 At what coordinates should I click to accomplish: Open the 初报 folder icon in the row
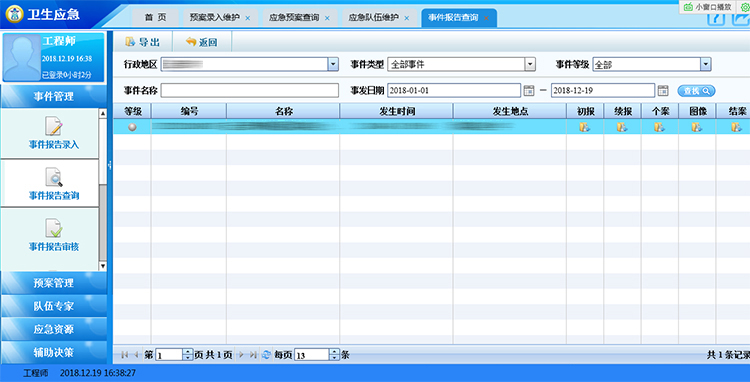click(x=584, y=127)
